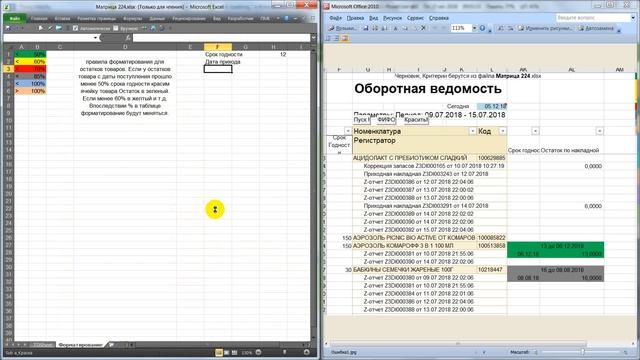Image resolution: width=640 pixels, height=360 pixels.
Task: Open the Формулы ribbon tab
Action: (x=132, y=19)
